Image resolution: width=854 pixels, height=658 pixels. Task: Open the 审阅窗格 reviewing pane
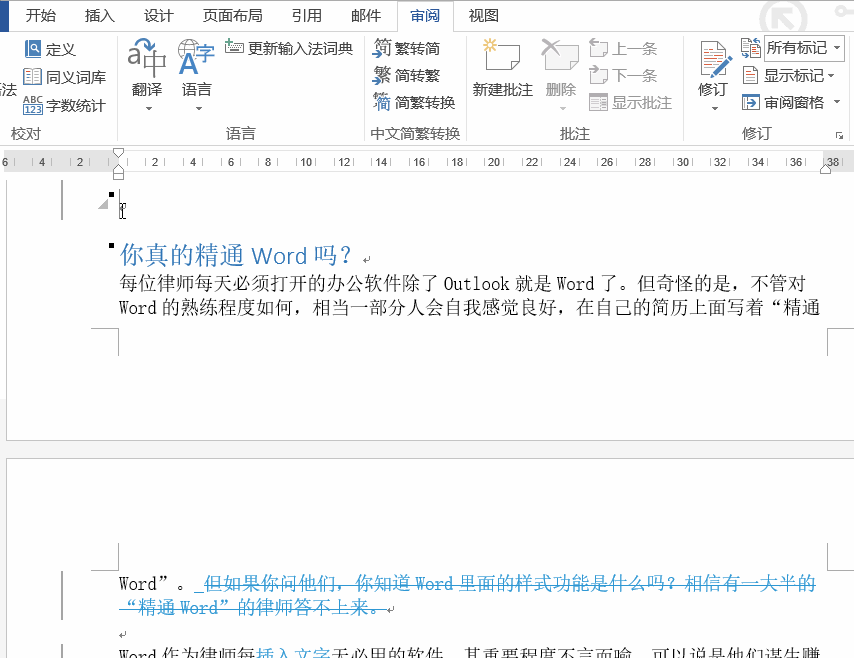pos(790,102)
